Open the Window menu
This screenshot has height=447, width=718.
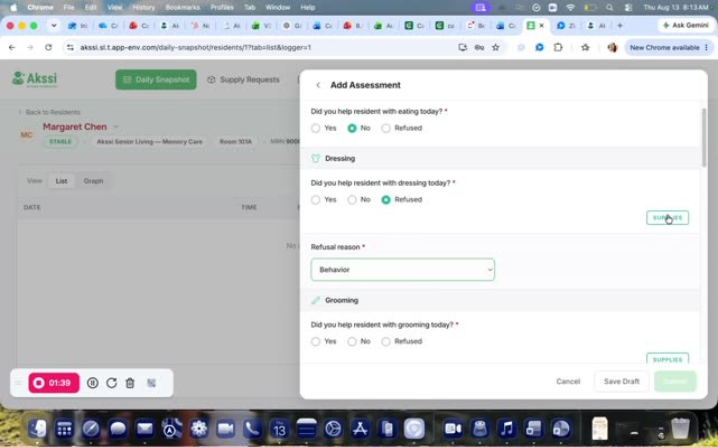coord(277,7)
